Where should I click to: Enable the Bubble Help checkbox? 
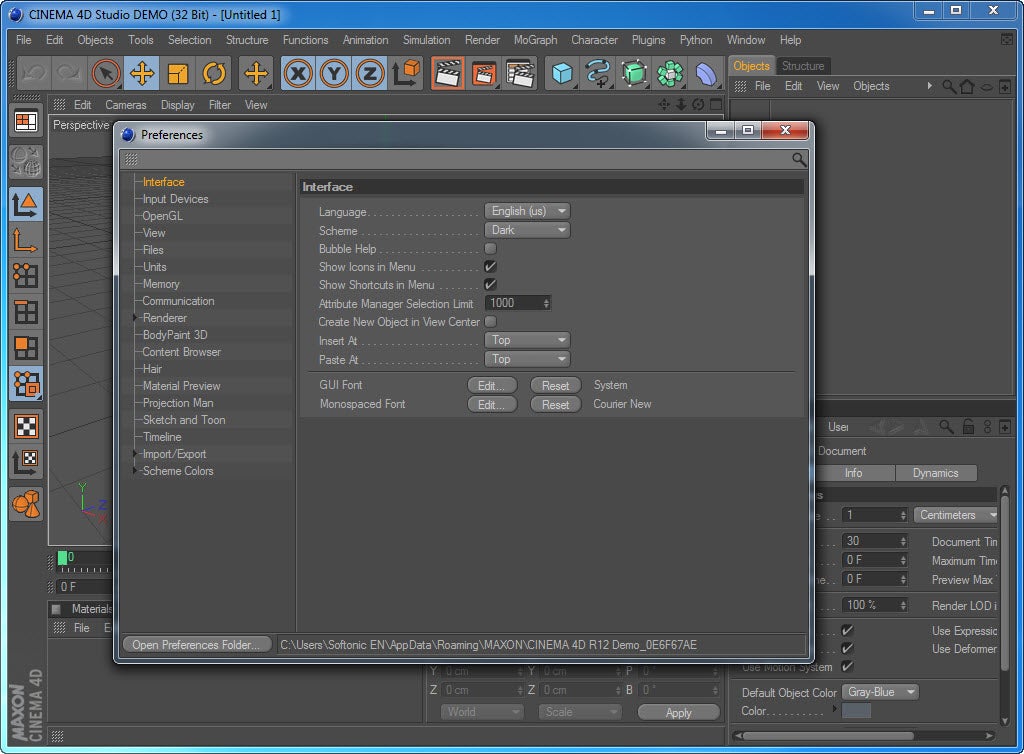490,249
